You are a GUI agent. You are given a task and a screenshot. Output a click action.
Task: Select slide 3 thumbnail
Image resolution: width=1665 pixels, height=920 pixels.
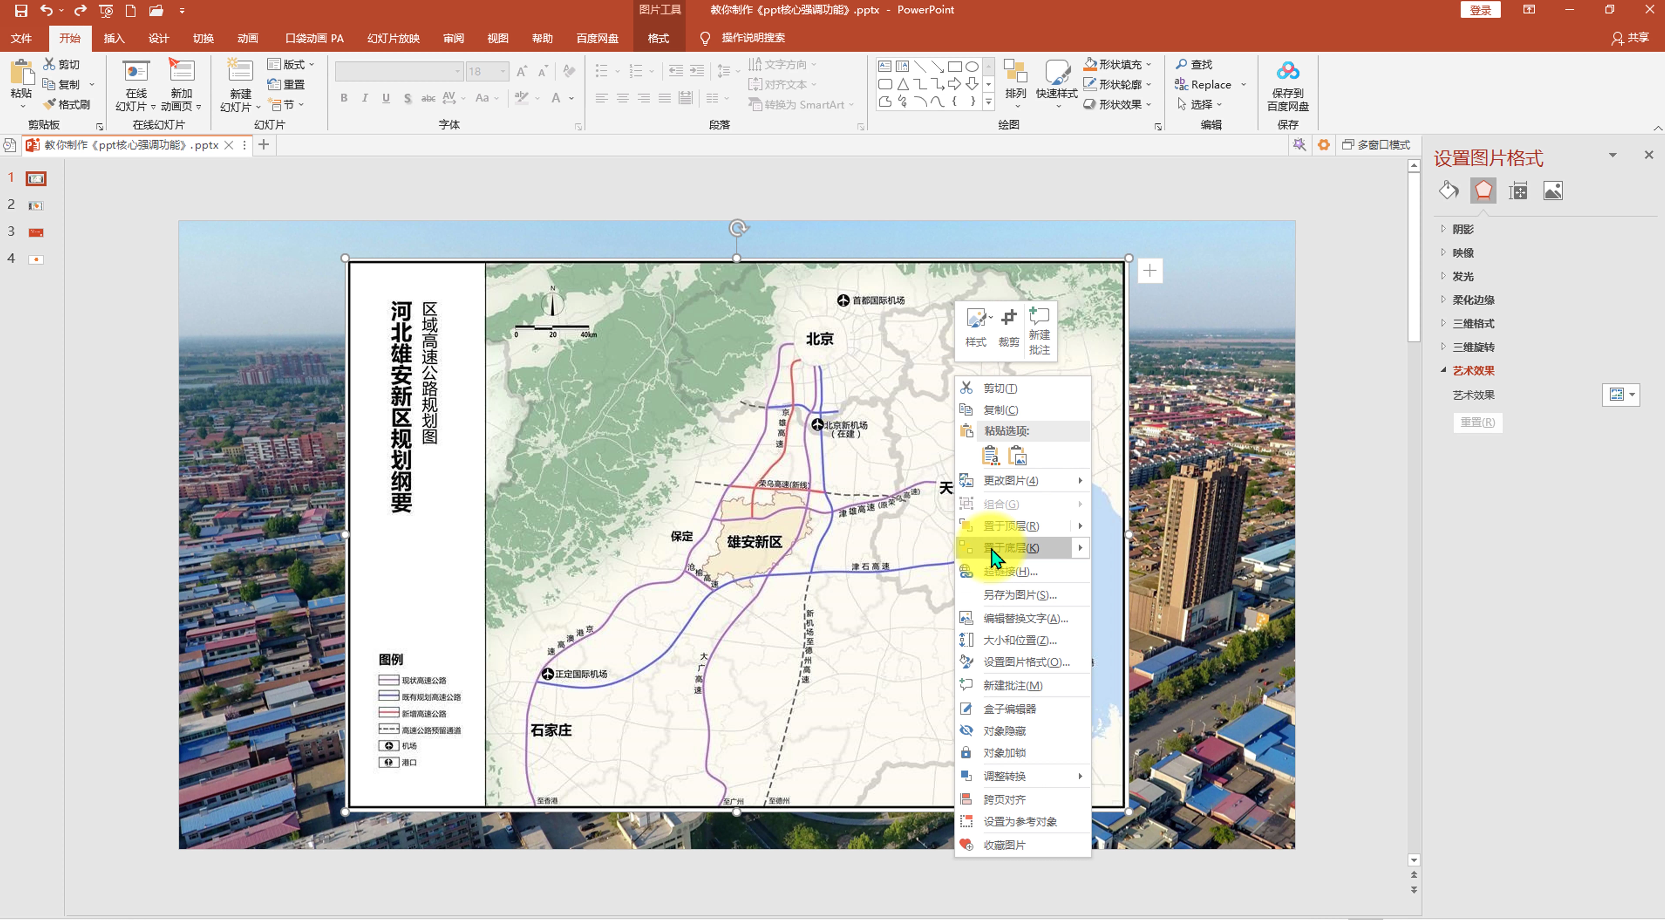pos(36,232)
